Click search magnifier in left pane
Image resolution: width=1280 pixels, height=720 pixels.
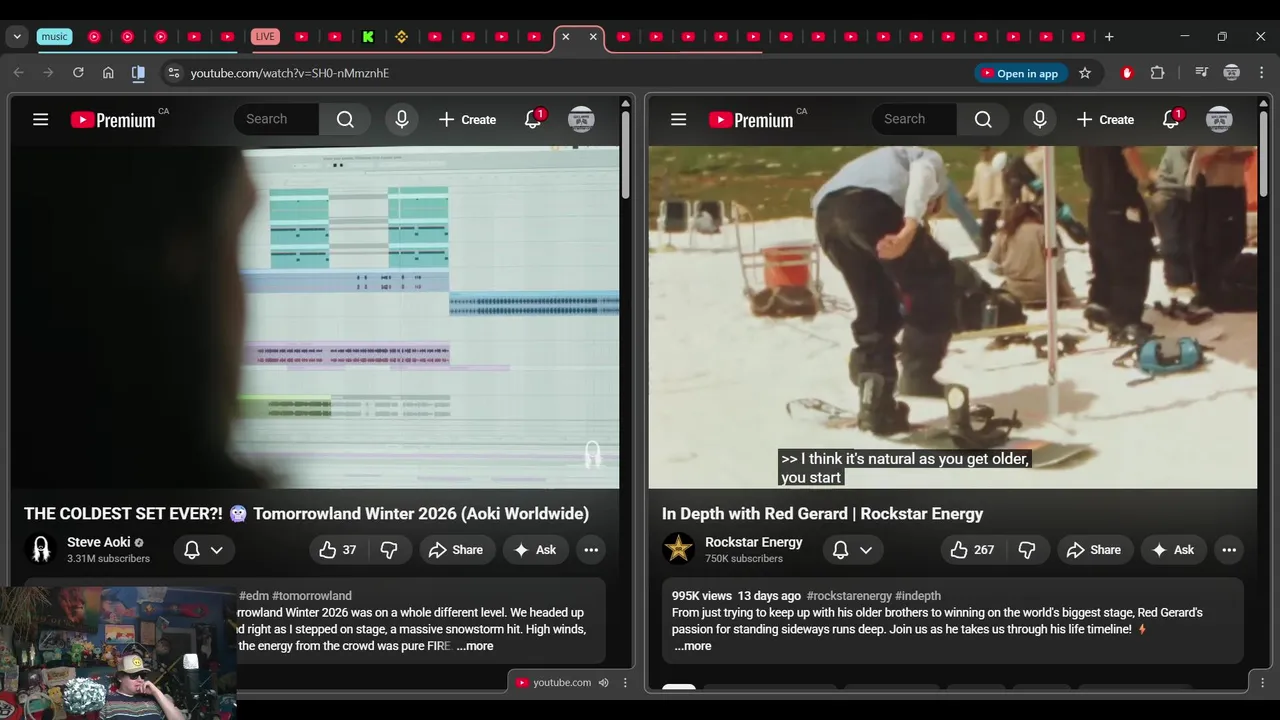345,120
